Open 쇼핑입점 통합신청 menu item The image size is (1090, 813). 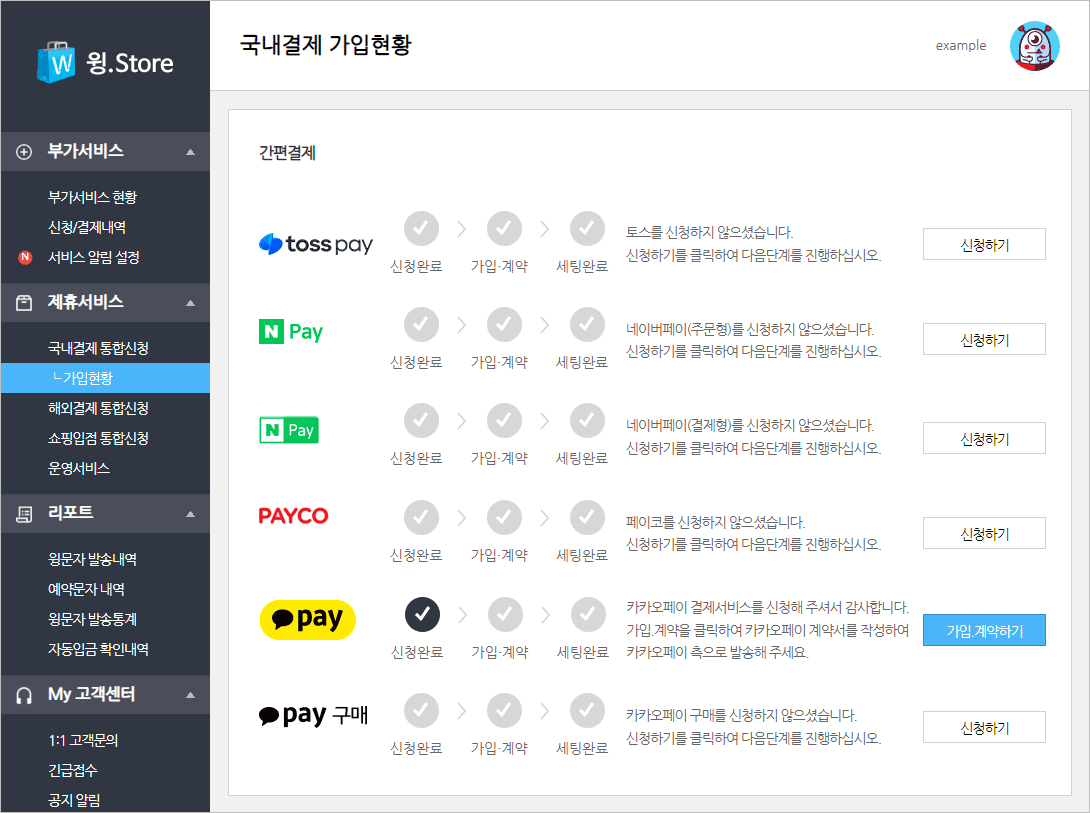click(x=98, y=438)
